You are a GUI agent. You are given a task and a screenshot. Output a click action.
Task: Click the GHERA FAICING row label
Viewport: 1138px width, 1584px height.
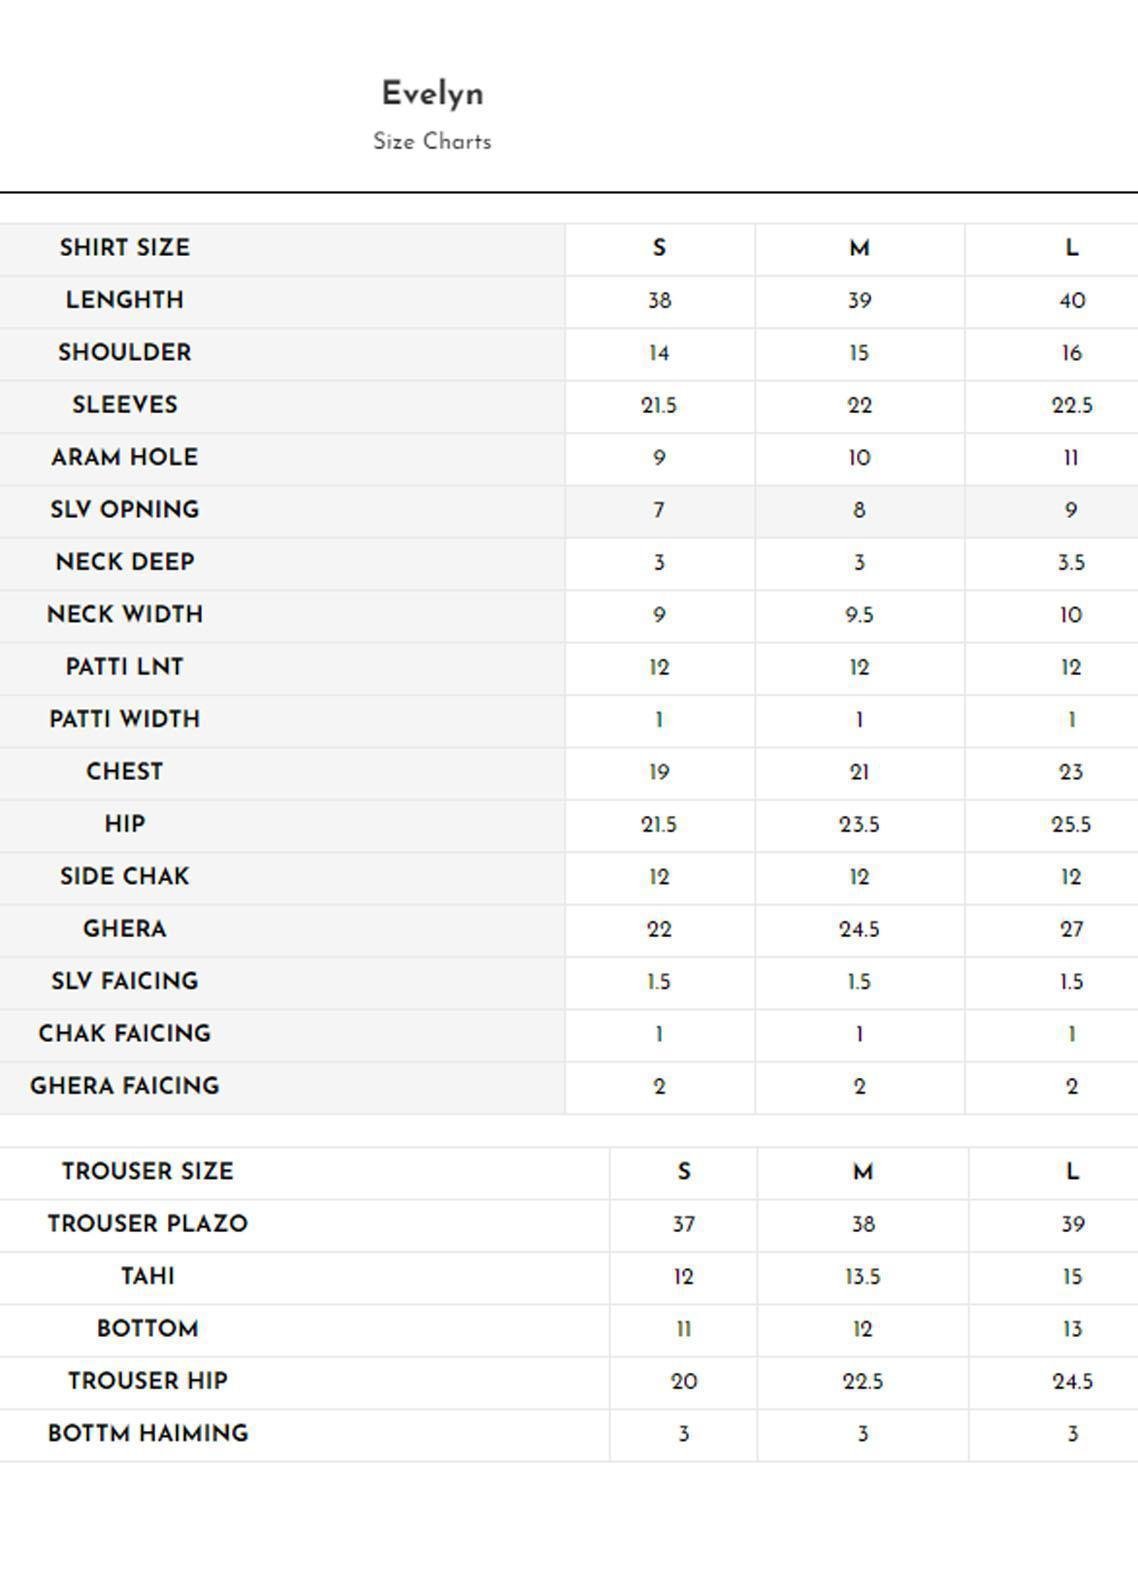click(x=125, y=1086)
